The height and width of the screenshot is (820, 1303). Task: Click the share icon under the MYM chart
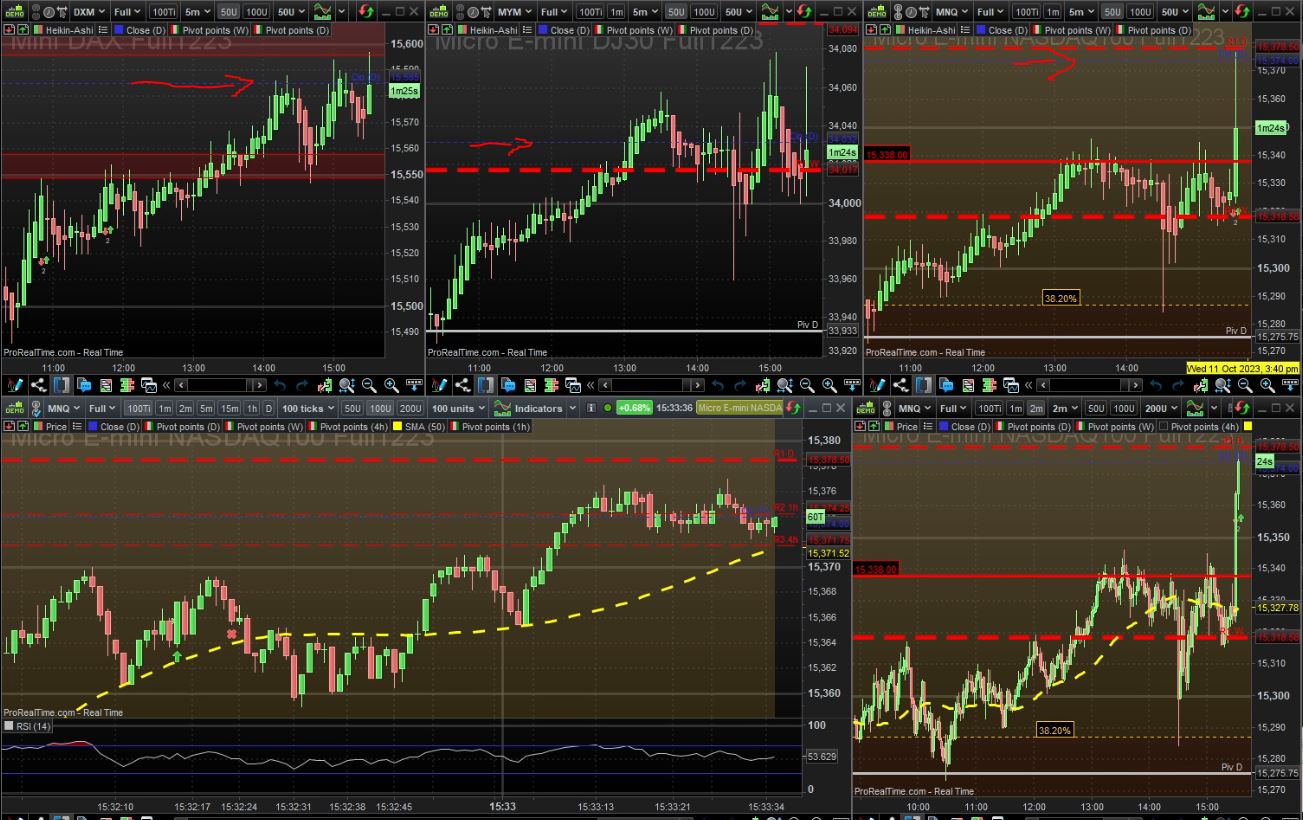[463, 385]
